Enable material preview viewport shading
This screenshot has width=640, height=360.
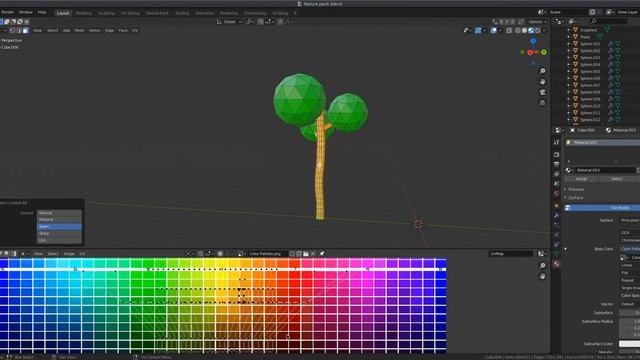point(531,30)
